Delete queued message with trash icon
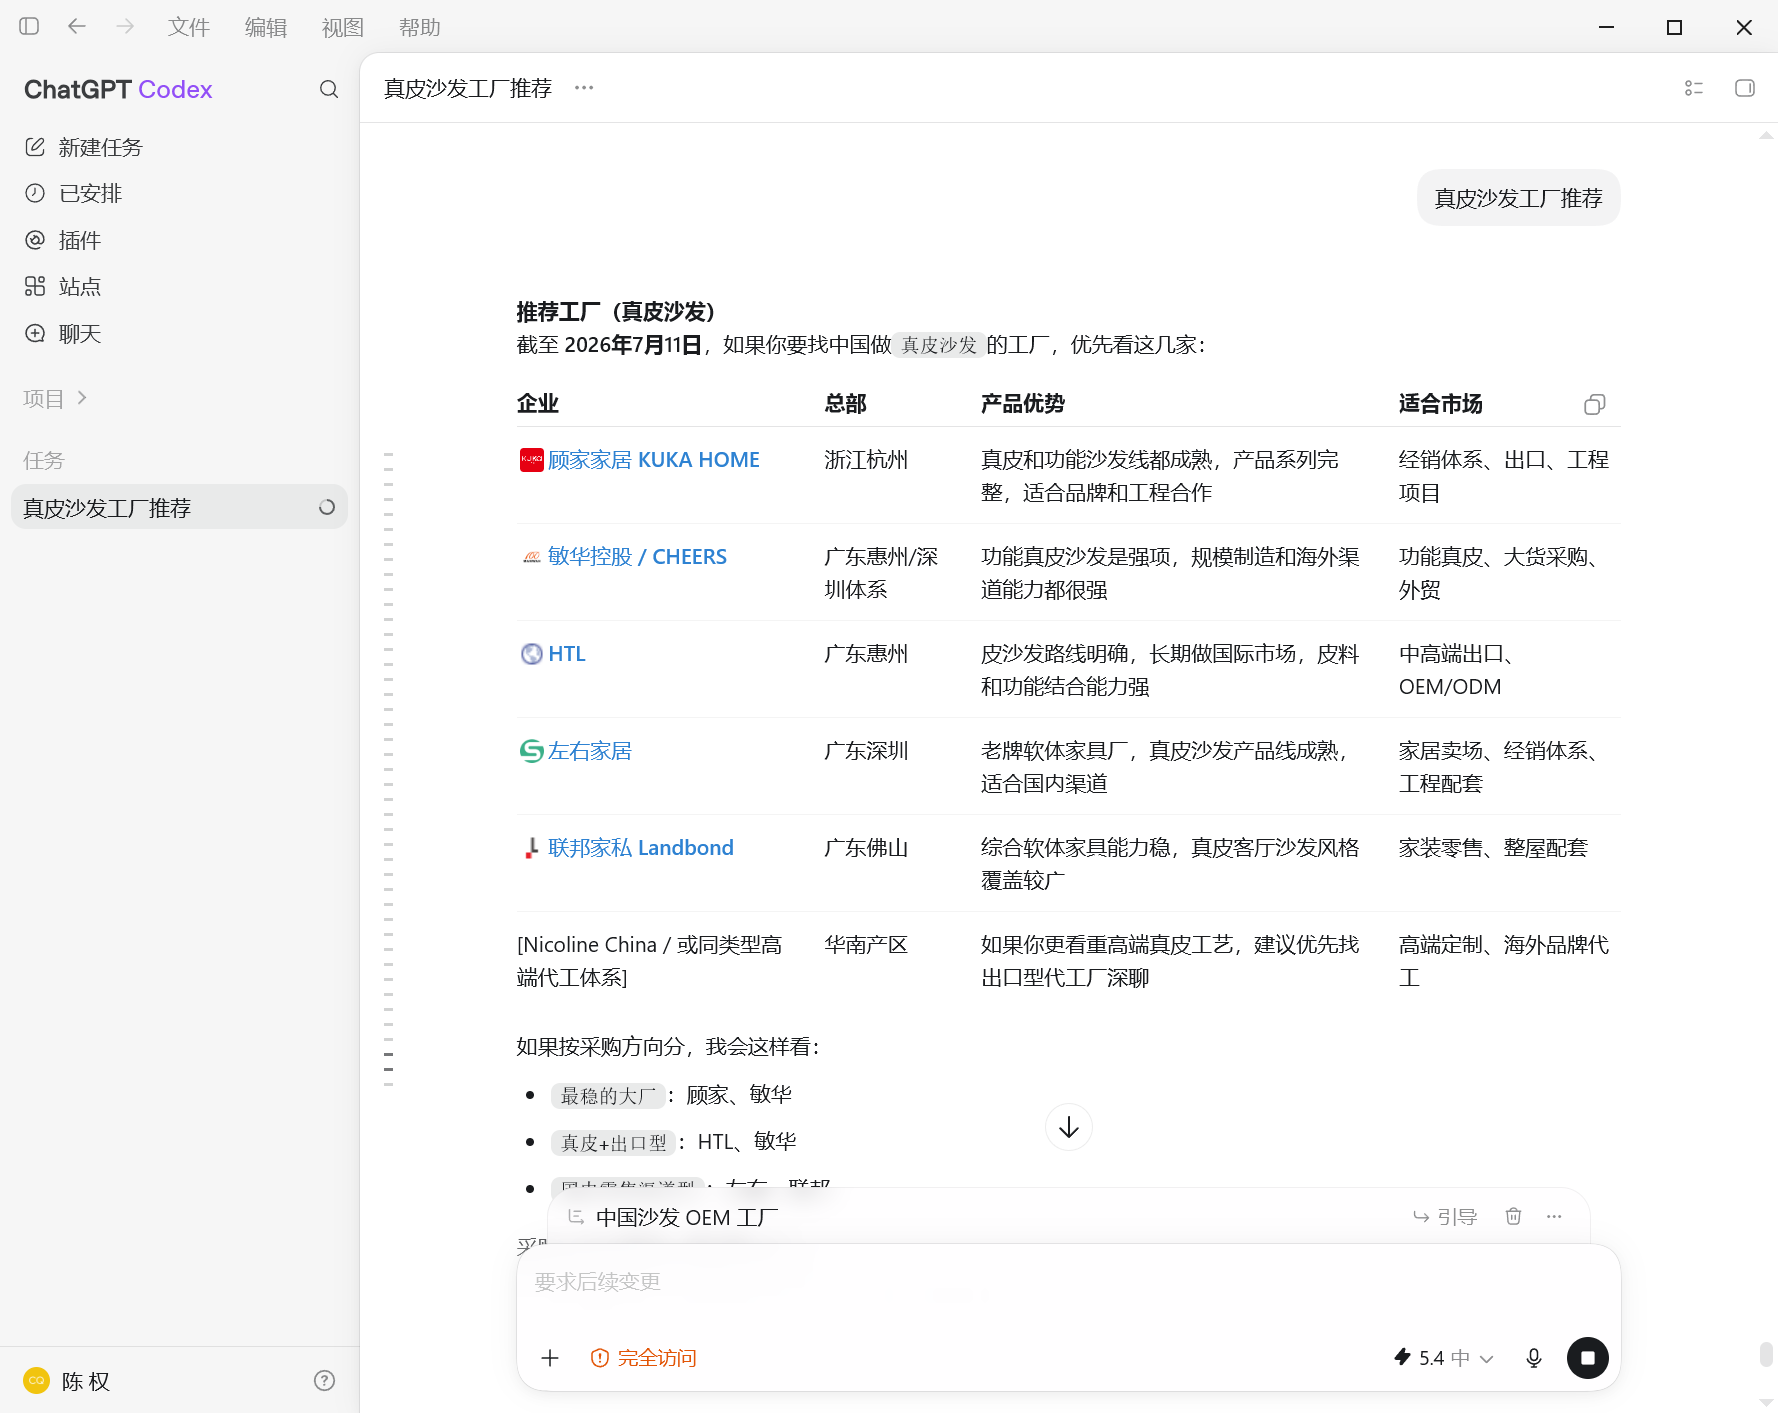 [x=1514, y=1216]
